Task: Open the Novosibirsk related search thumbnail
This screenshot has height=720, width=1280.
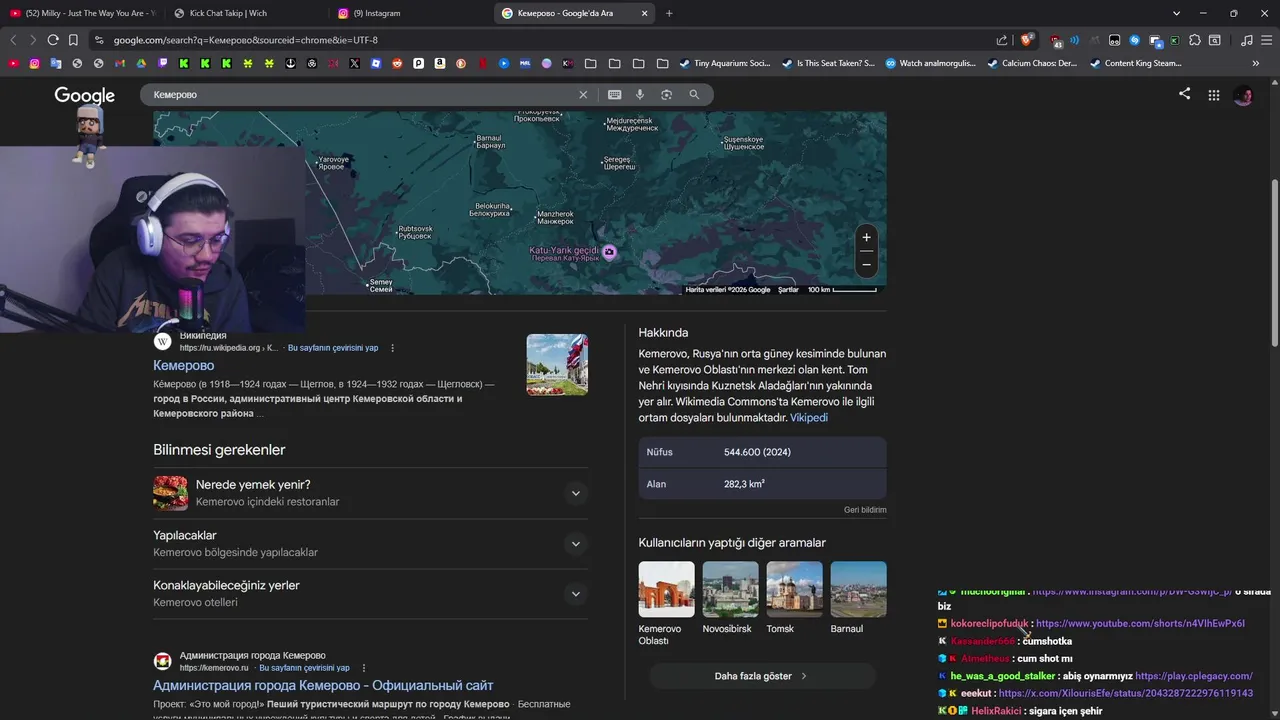Action: click(730, 589)
